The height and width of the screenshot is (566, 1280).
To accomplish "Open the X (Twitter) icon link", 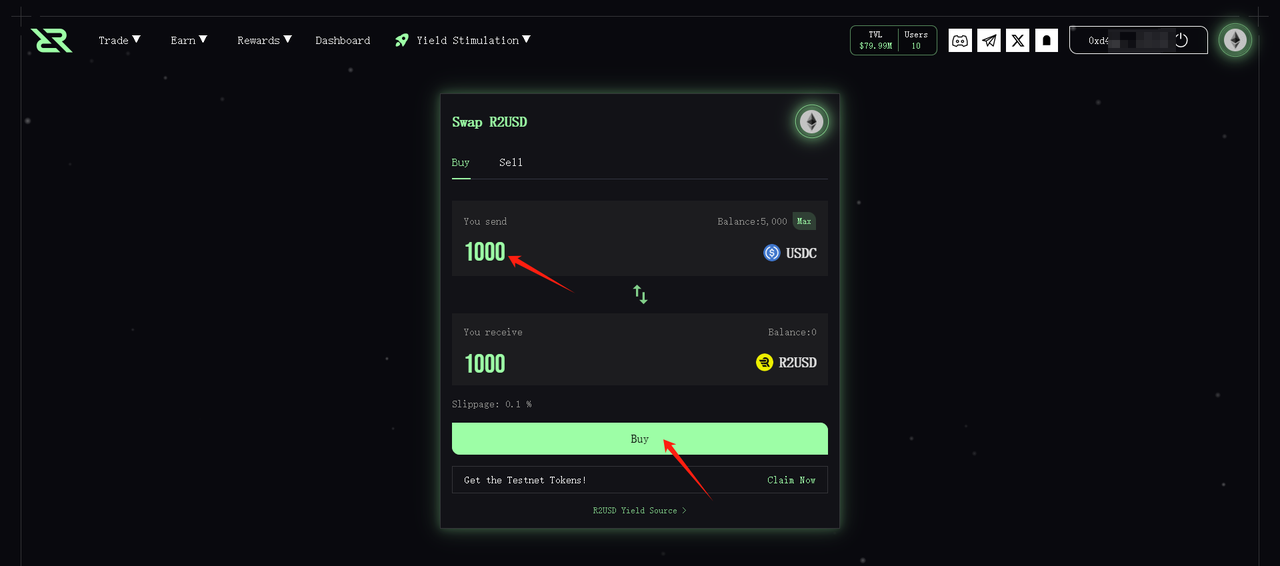I will coord(1018,40).
